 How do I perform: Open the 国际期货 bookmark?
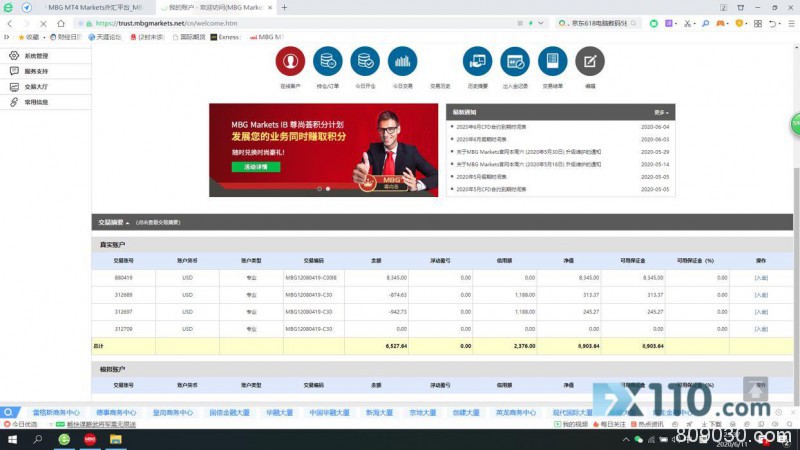[189, 37]
